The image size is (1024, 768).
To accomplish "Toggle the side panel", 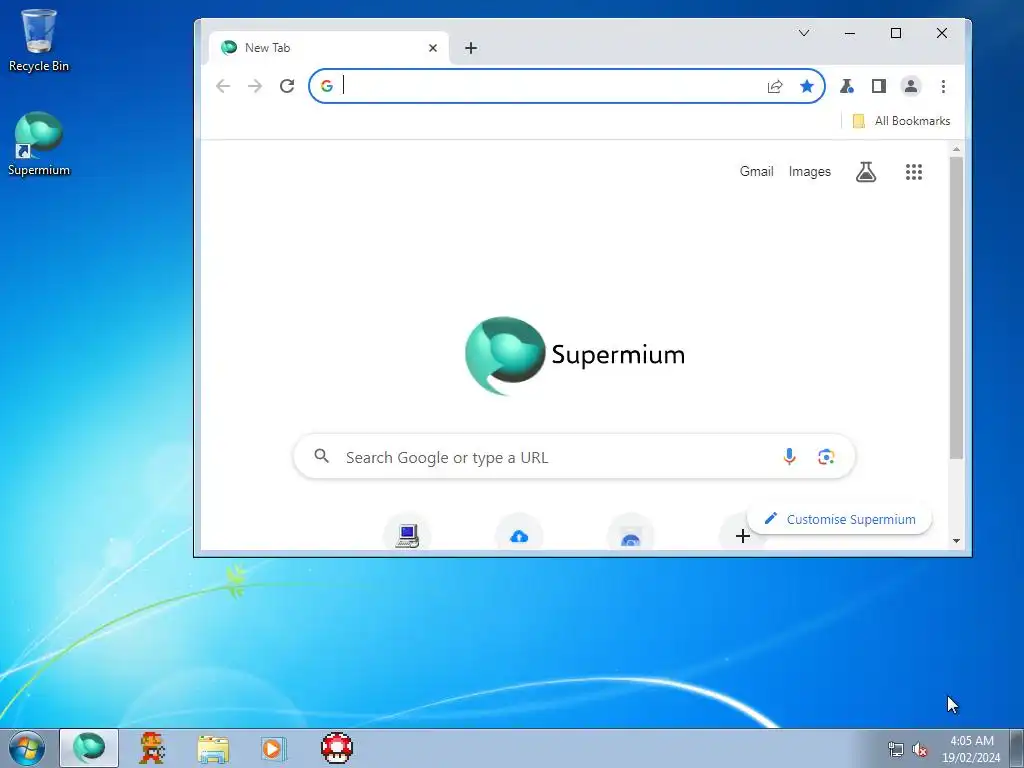I will pyautogui.click(x=879, y=86).
